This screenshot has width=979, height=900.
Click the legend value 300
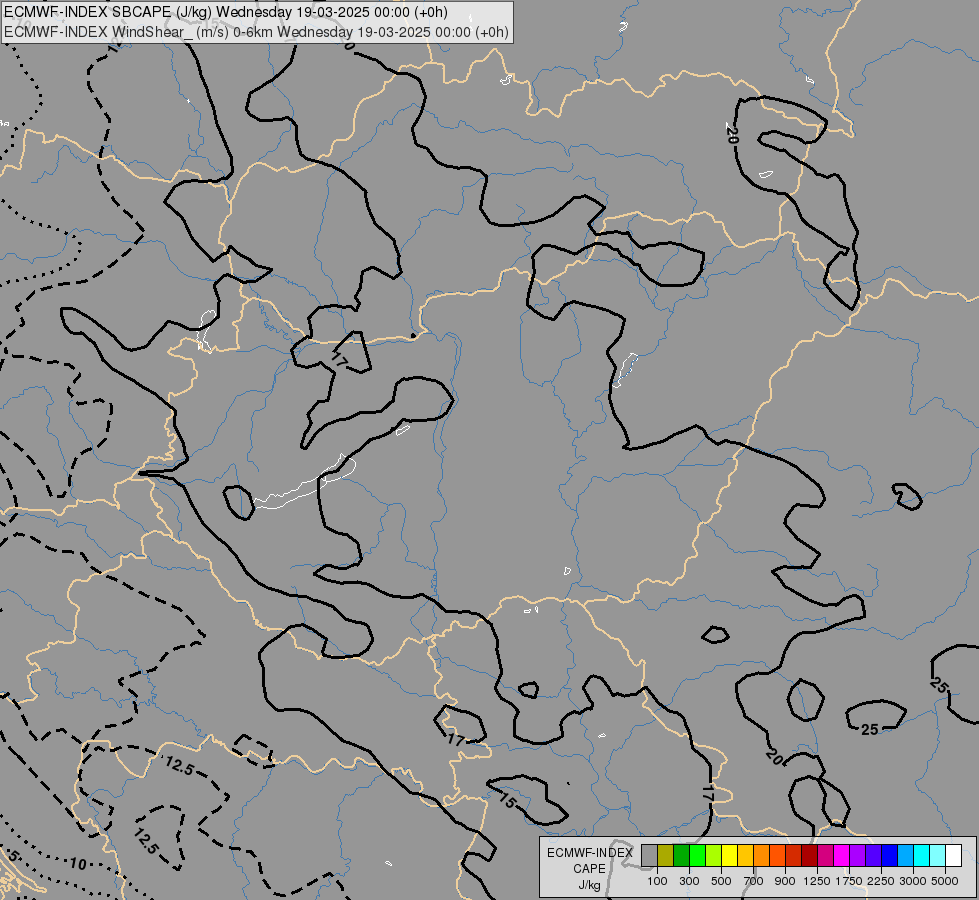click(x=689, y=881)
